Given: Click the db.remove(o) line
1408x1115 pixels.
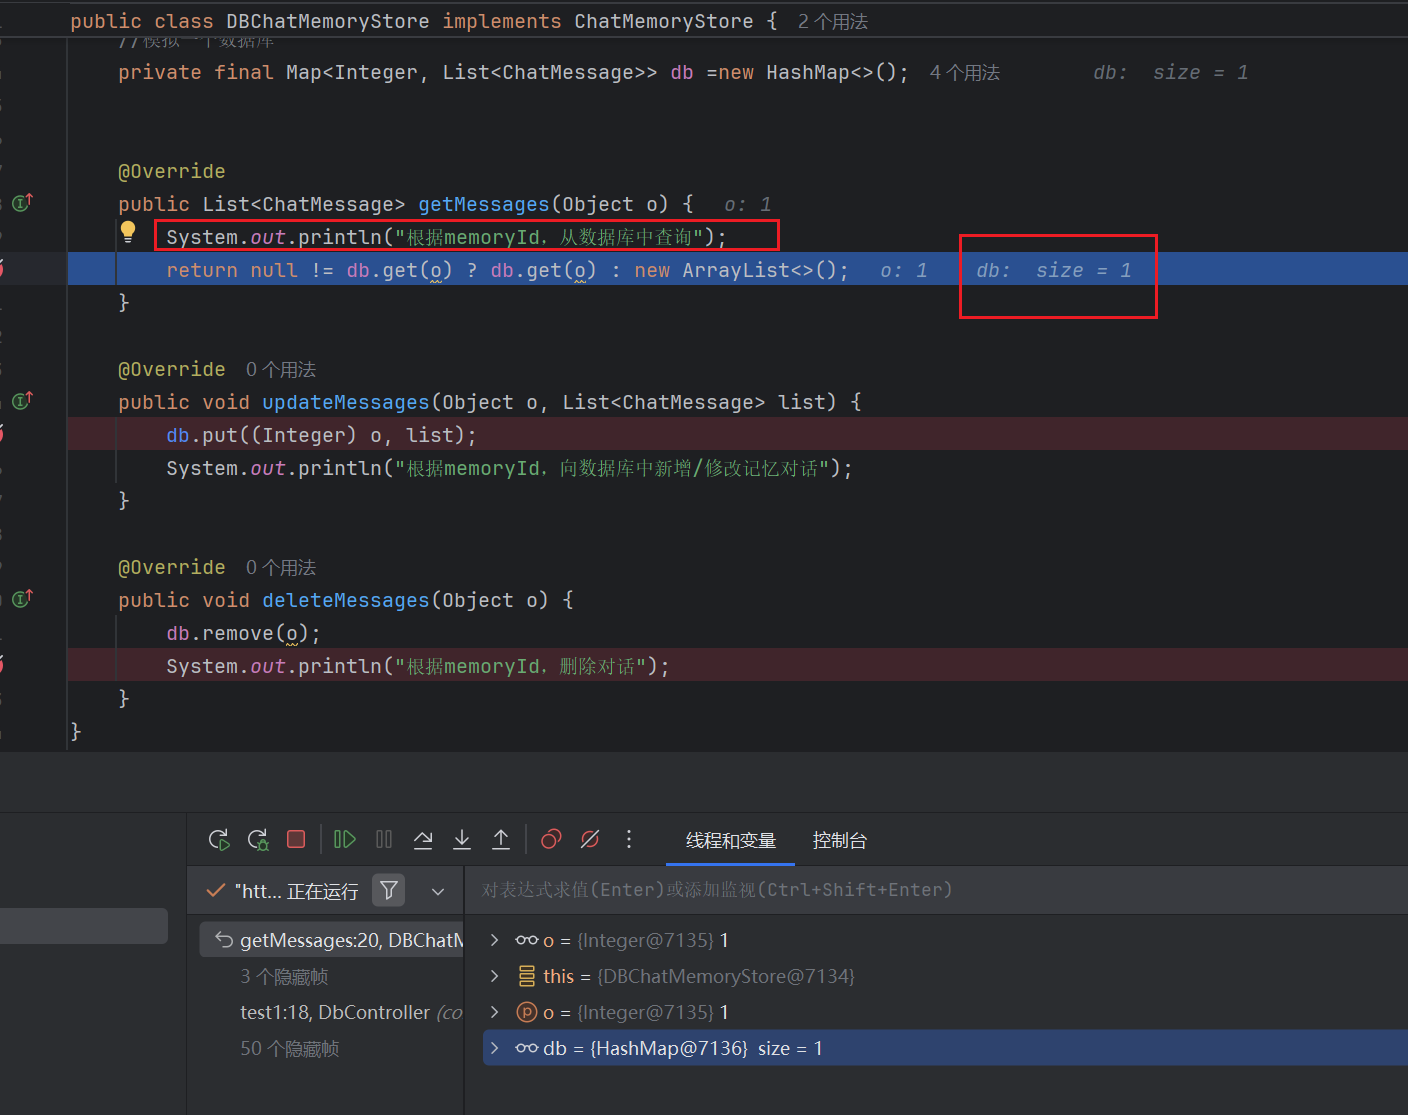Looking at the screenshot, I should [x=243, y=634].
